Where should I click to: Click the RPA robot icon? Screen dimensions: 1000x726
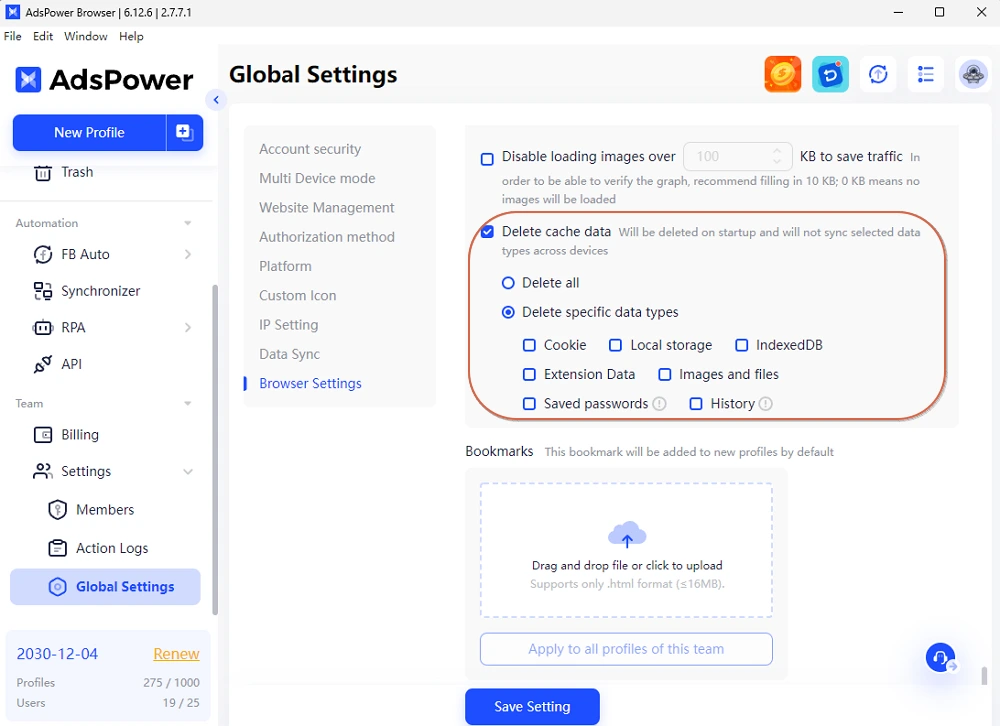(43, 328)
